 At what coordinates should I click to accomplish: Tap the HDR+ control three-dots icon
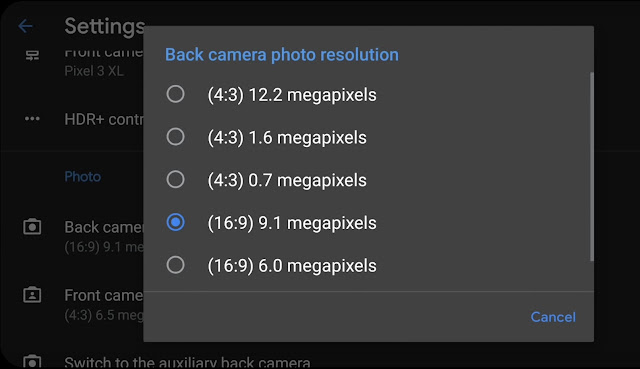(32, 119)
